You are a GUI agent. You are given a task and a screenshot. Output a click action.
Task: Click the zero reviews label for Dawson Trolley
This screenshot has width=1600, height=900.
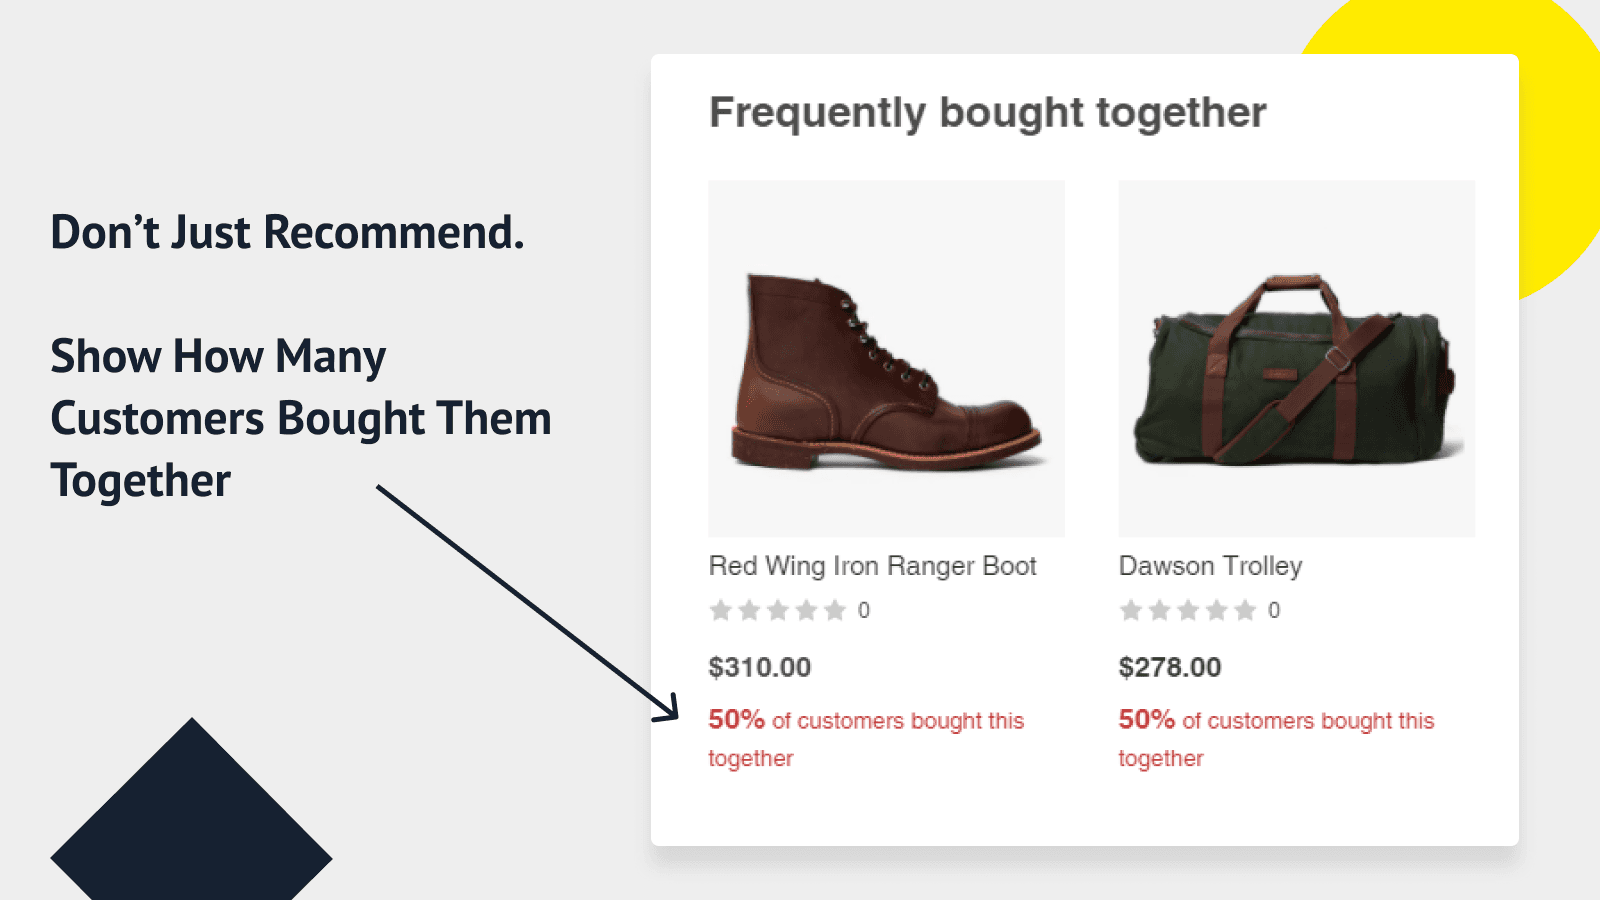click(x=1273, y=610)
